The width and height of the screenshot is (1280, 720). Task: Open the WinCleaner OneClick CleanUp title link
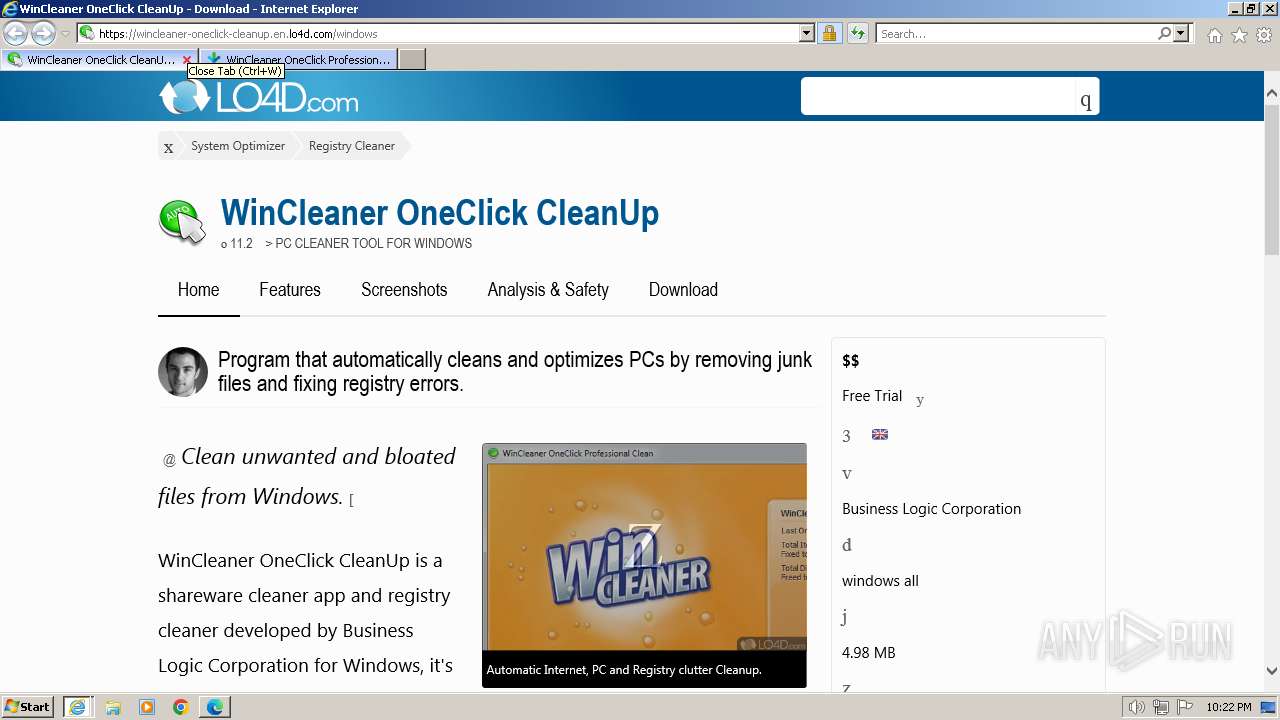click(439, 212)
